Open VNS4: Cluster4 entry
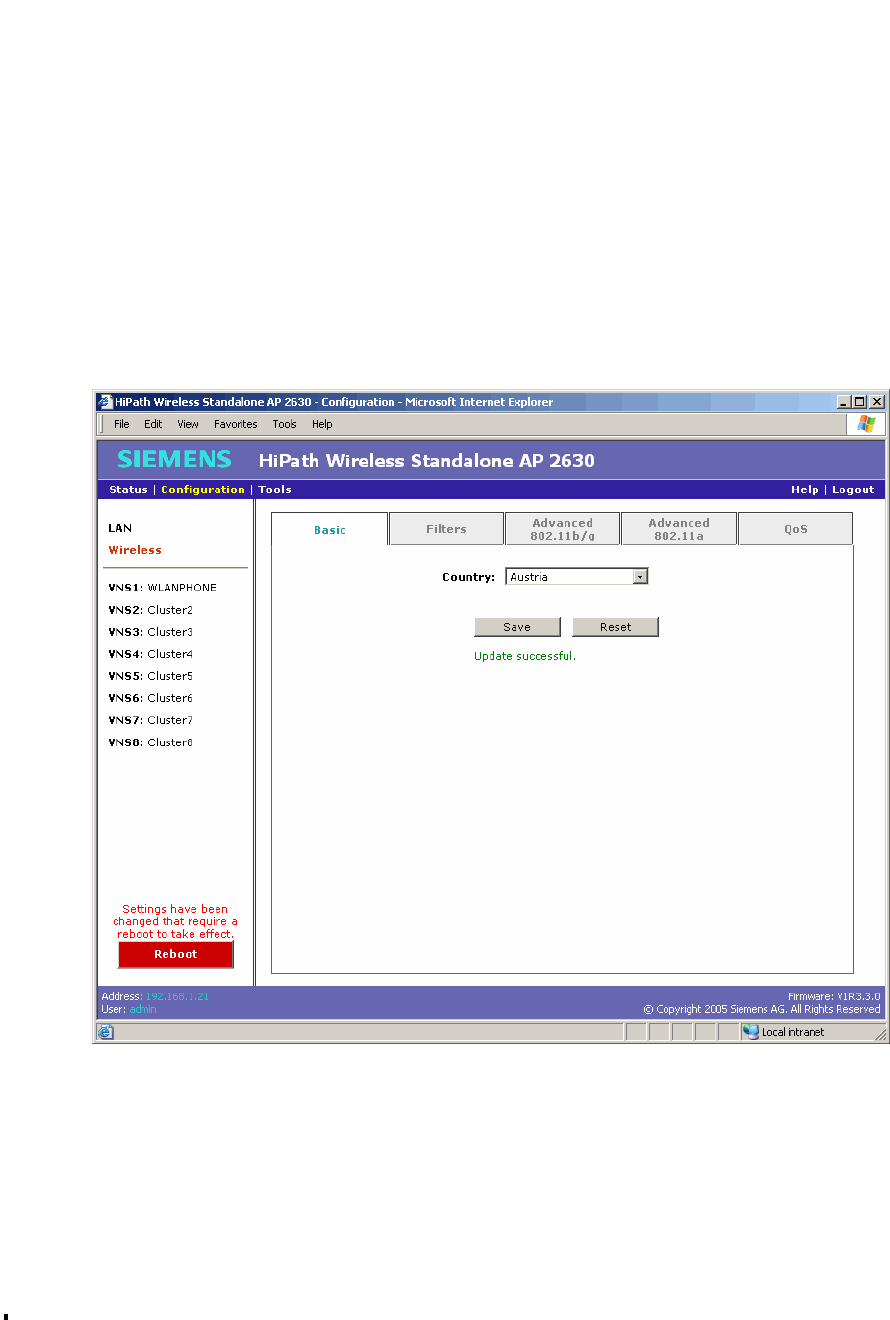The height and width of the screenshot is (1320, 890). [x=150, y=654]
